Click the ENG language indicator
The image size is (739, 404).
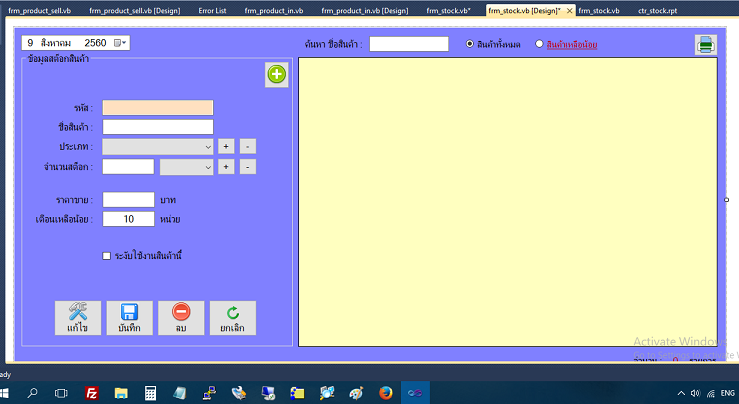[728, 393]
